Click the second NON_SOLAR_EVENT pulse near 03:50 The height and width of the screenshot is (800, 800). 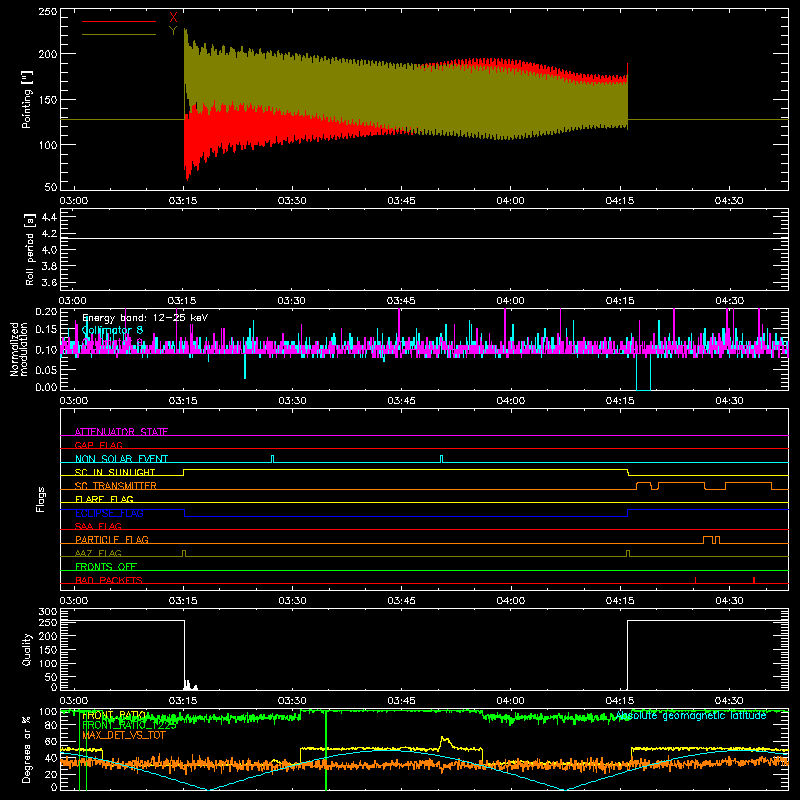pos(441,459)
